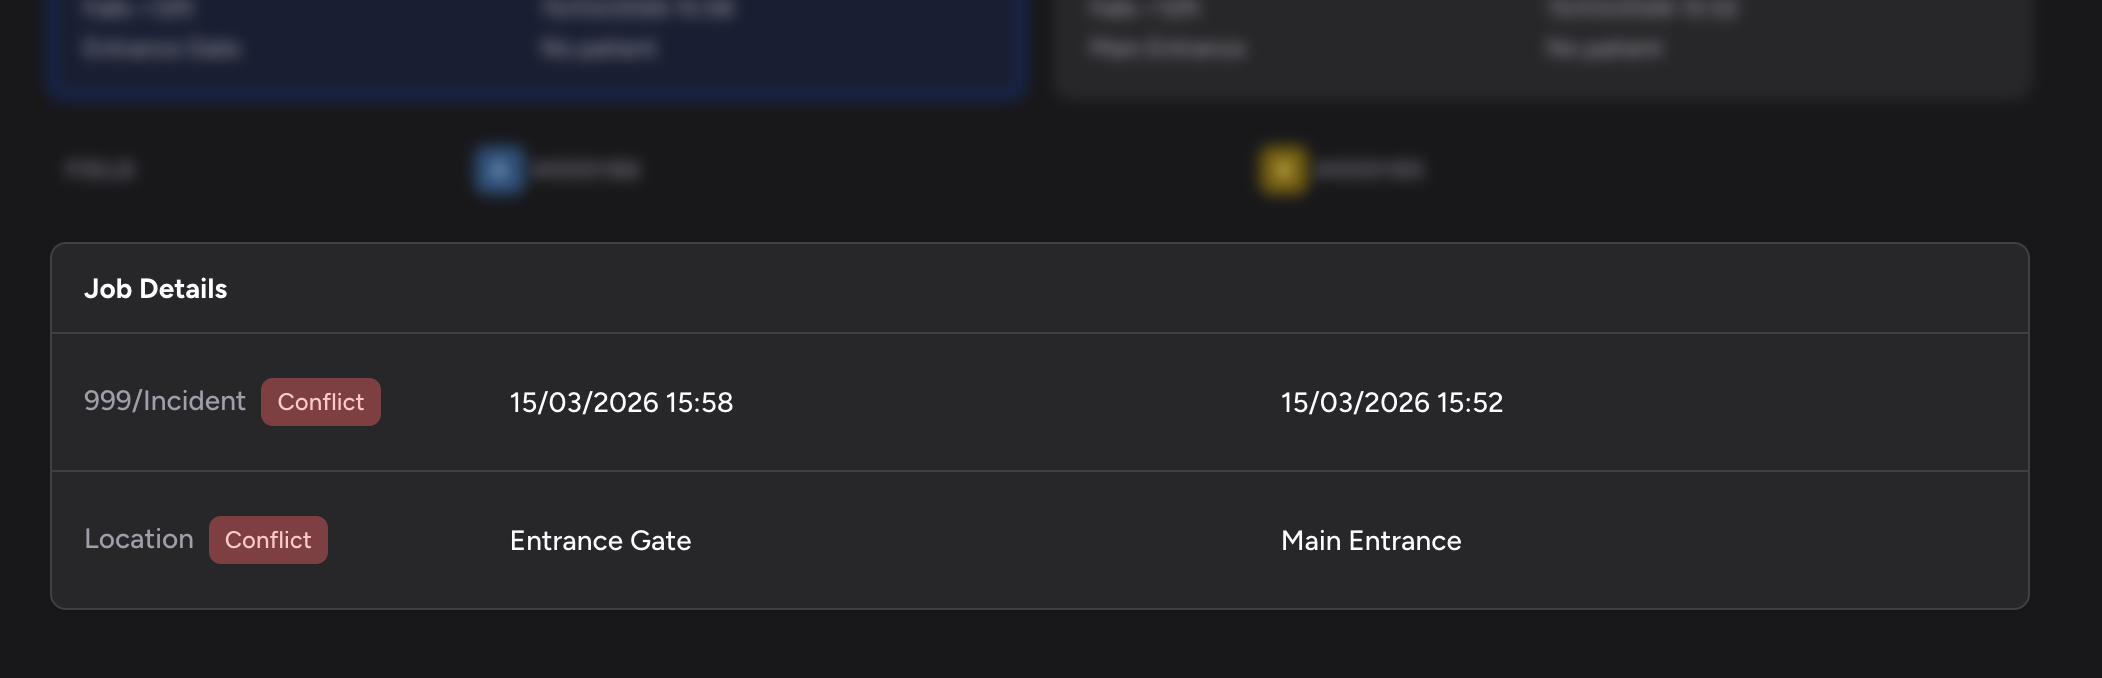Click the blue square badge icon
The height and width of the screenshot is (678, 2102).
(499, 169)
